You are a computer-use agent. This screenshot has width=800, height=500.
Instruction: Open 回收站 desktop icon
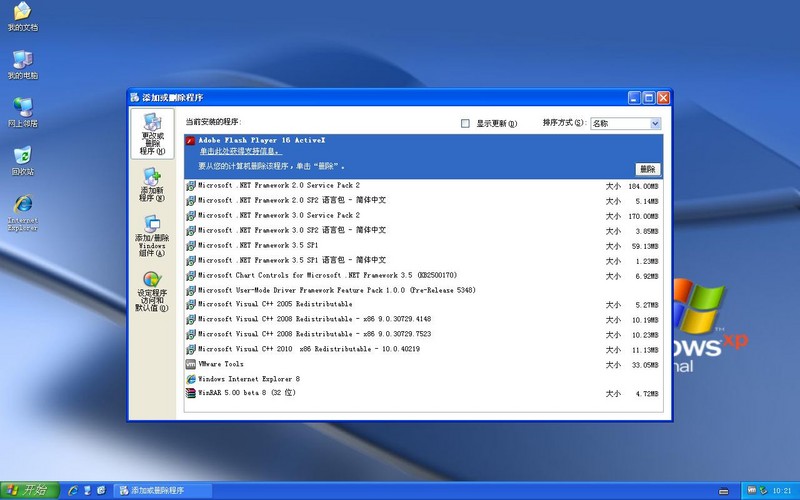click(x=22, y=161)
